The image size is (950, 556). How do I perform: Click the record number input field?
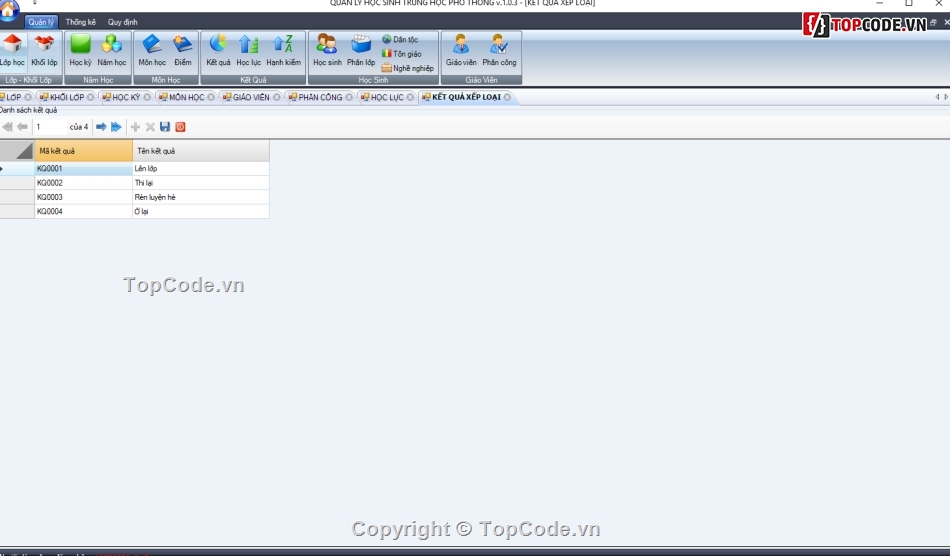click(x=48, y=127)
